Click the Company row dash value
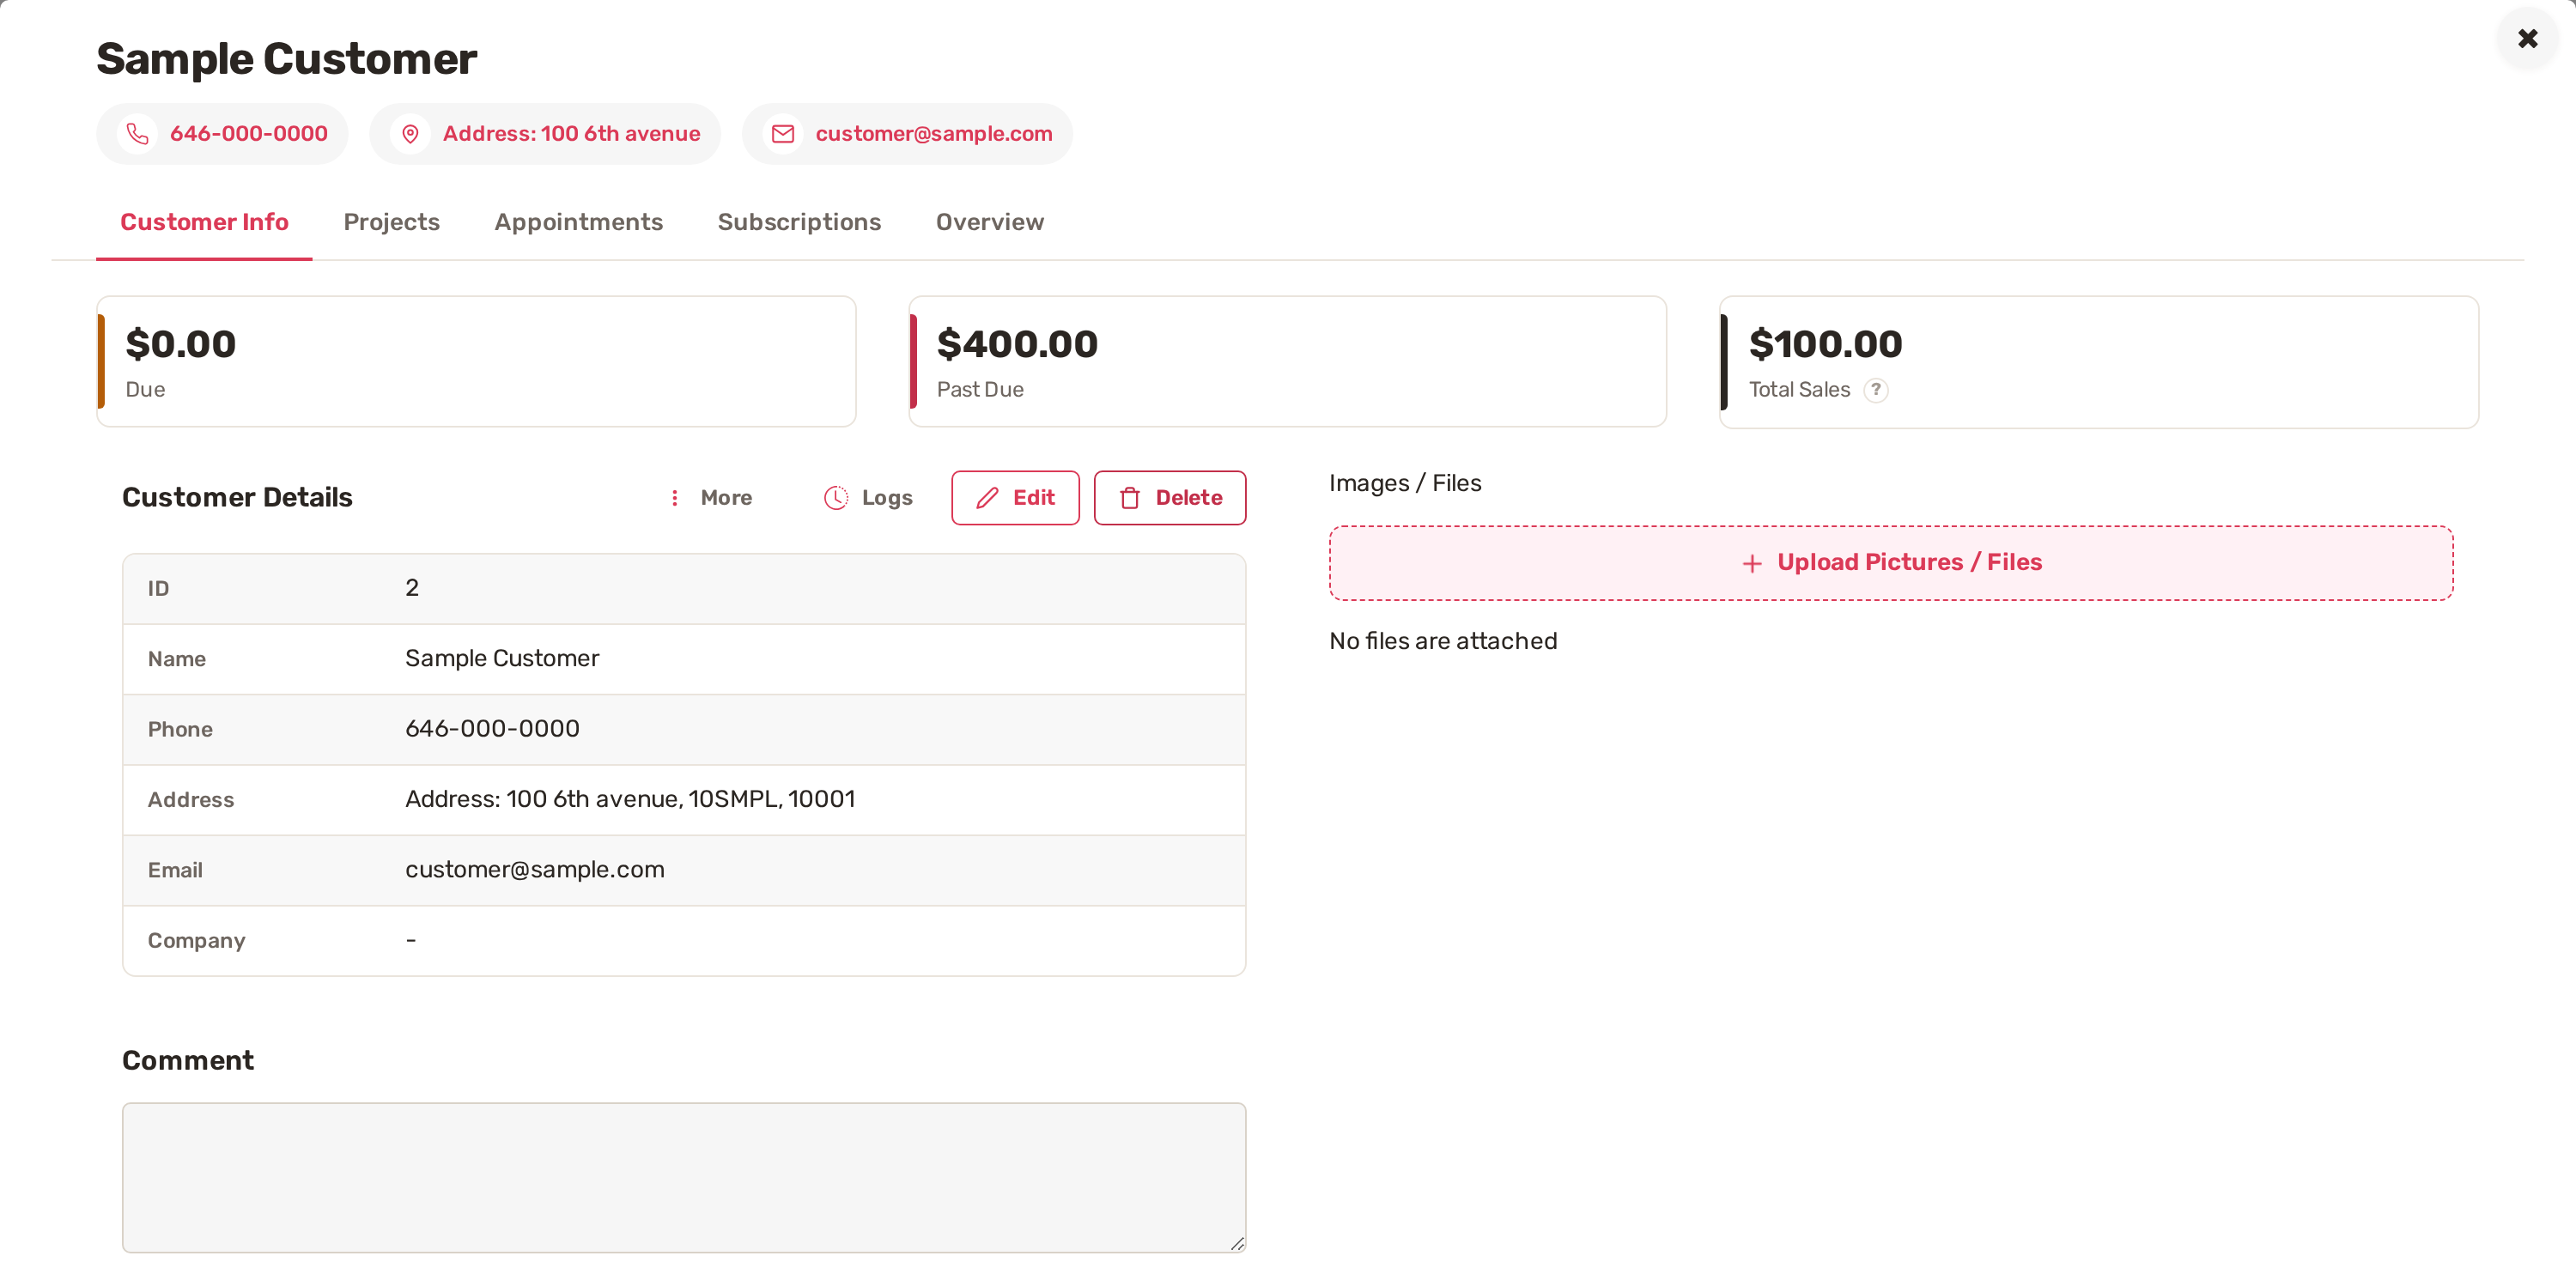 click(x=411, y=940)
